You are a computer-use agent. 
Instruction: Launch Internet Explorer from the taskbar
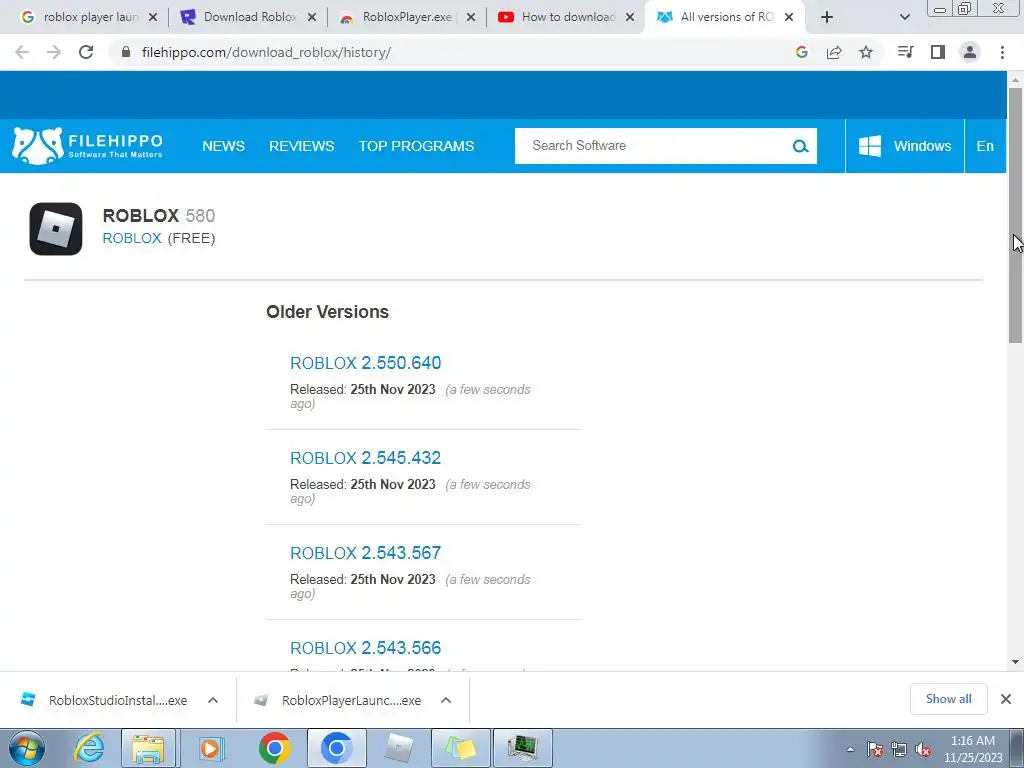[x=88, y=748]
